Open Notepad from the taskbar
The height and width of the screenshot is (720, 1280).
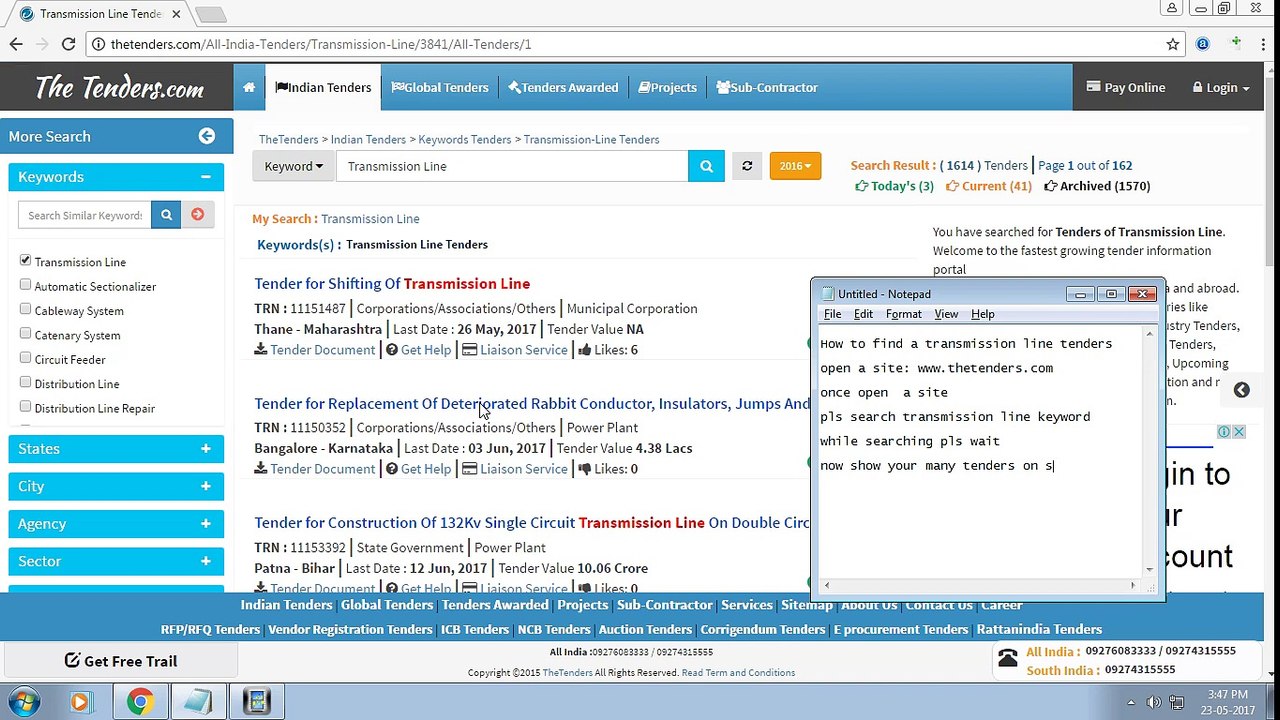198,702
